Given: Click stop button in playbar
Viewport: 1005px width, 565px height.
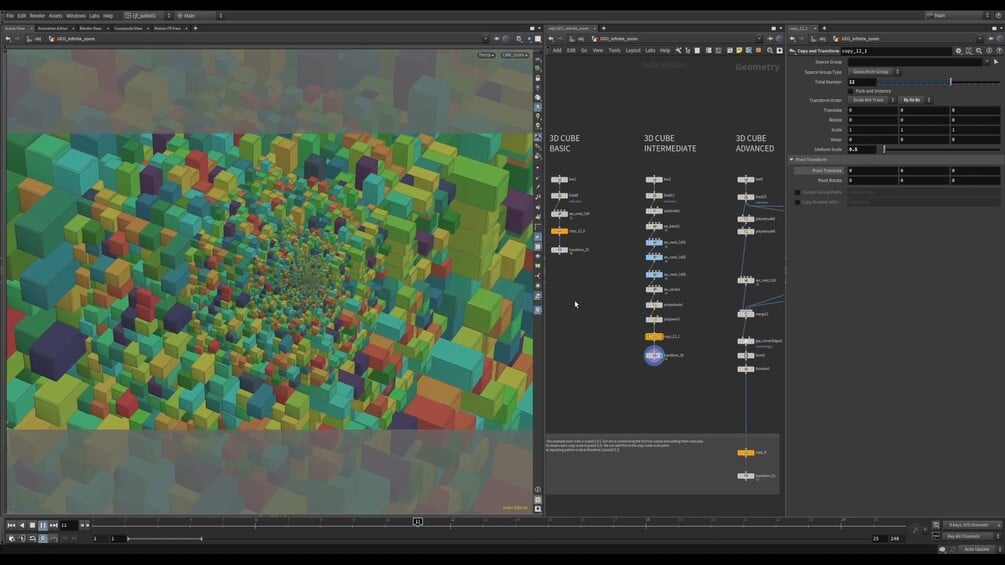Looking at the screenshot, I should 32,525.
